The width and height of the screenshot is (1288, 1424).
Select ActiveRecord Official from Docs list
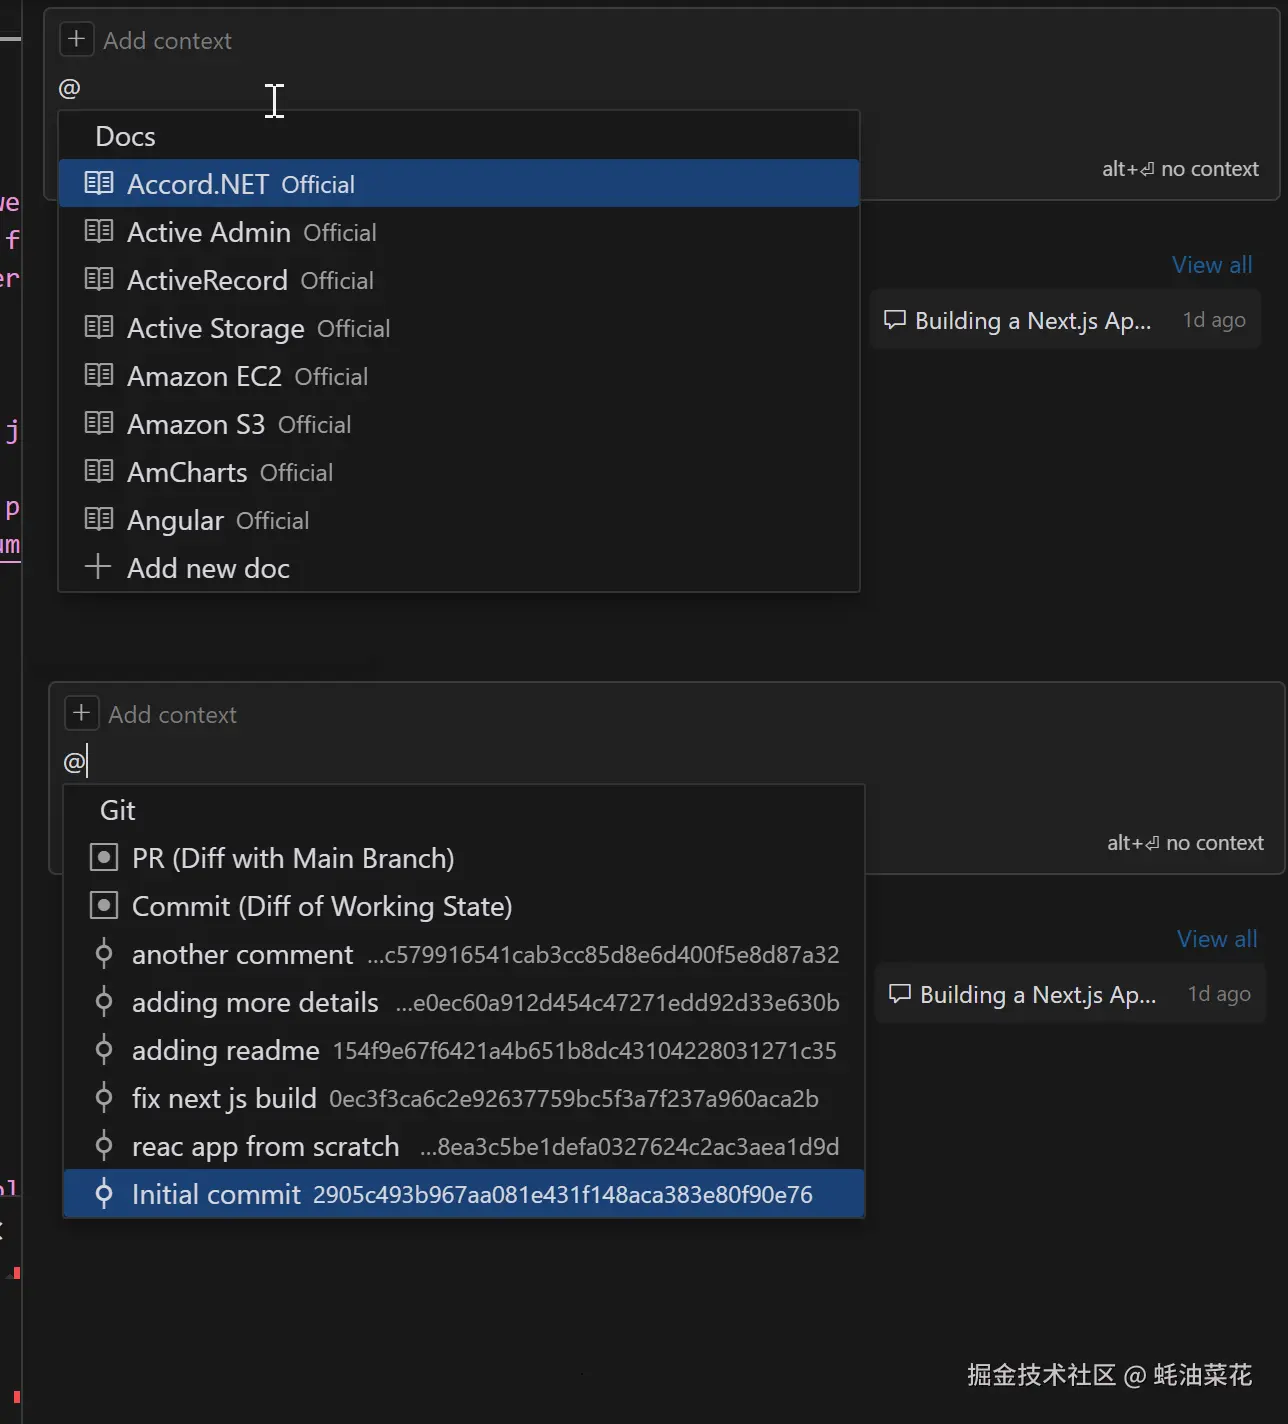(206, 279)
